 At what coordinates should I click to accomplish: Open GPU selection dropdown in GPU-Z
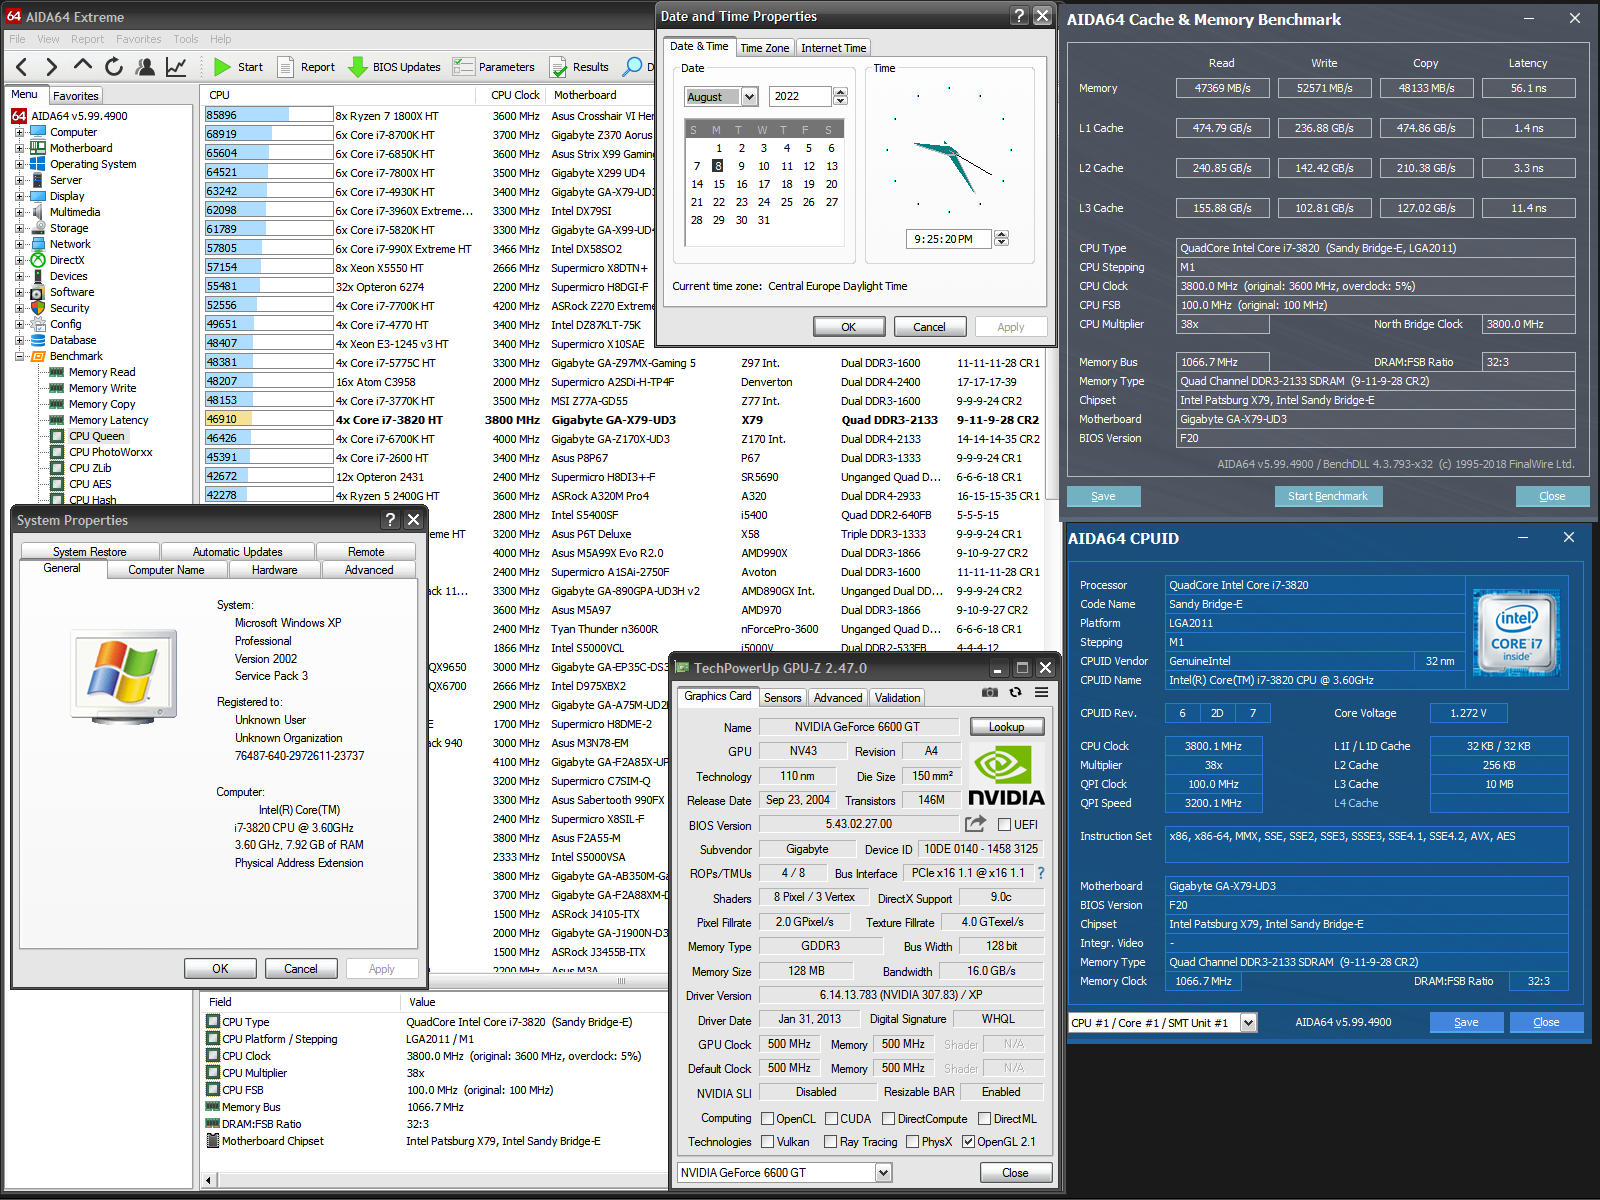click(883, 1173)
